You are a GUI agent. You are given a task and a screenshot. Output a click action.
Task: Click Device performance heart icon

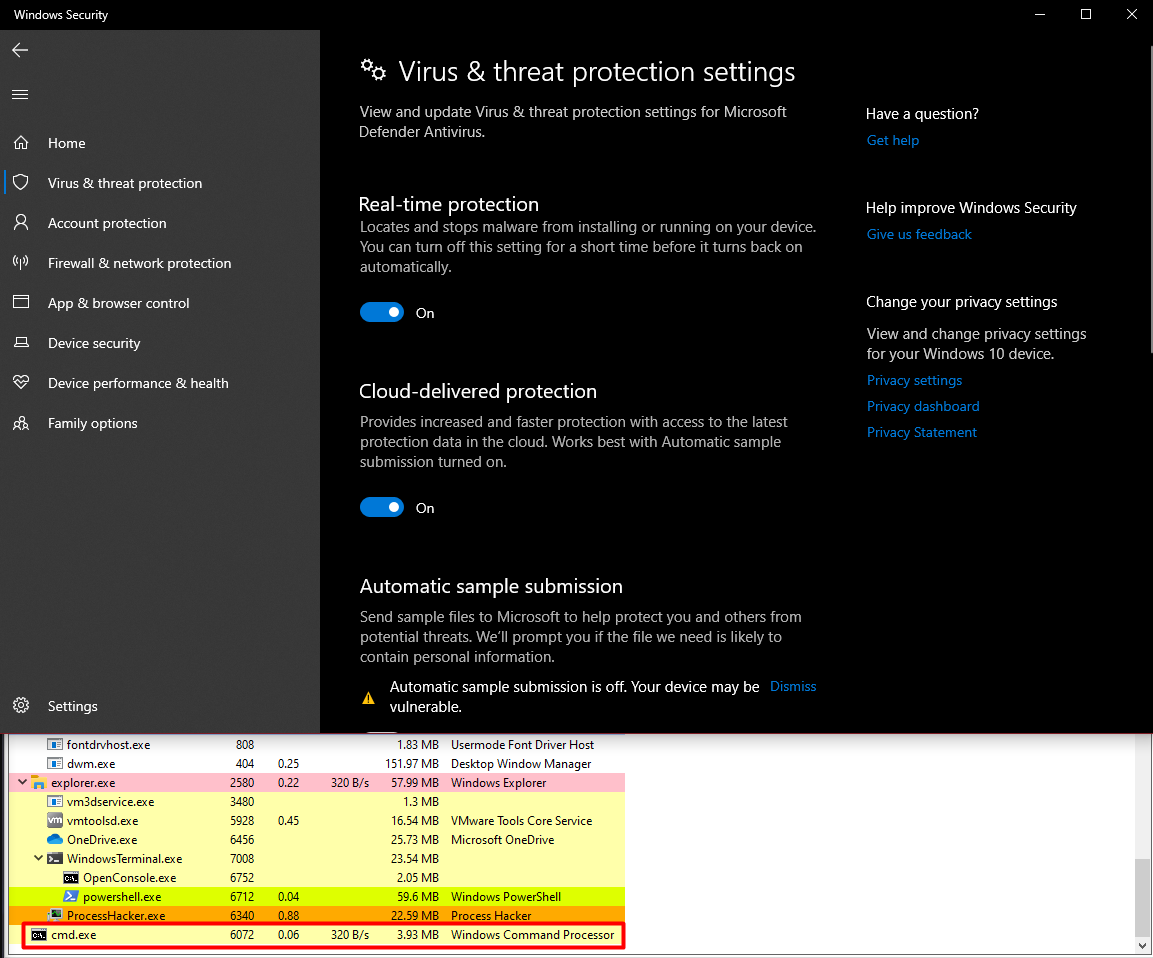21,383
